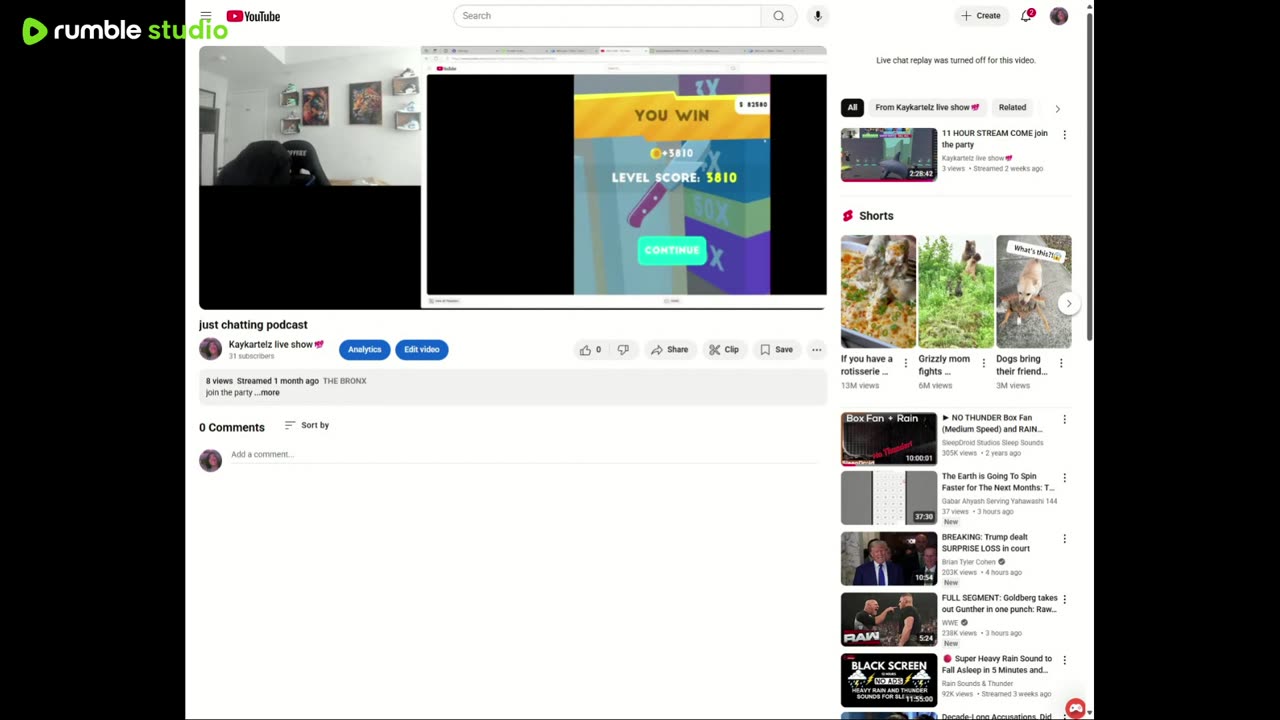Screen dimensions: 1280x720
Task: Open options for Trump SURPRISE LOSS video
Action: pyautogui.click(x=1064, y=539)
